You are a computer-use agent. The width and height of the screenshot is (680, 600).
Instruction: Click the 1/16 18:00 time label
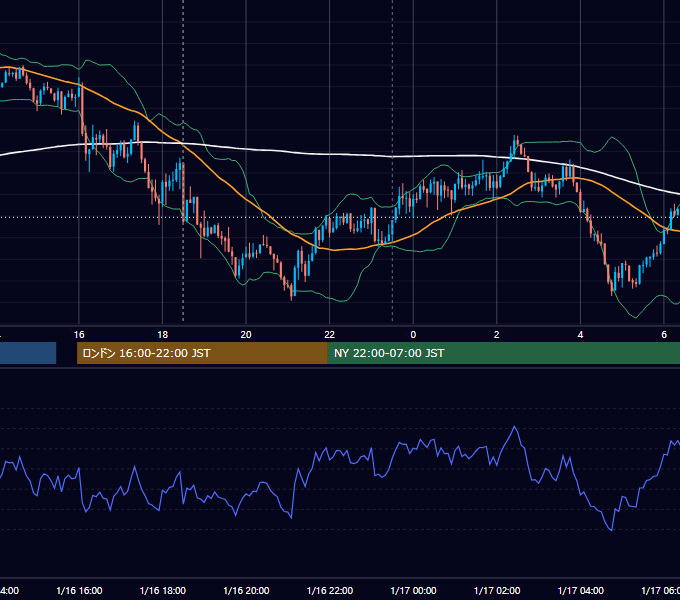coord(163,590)
